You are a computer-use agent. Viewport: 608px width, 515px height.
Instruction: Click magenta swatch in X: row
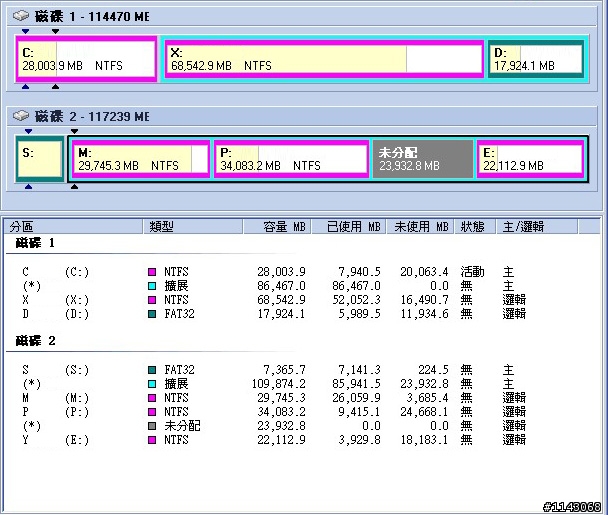click(152, 300)
